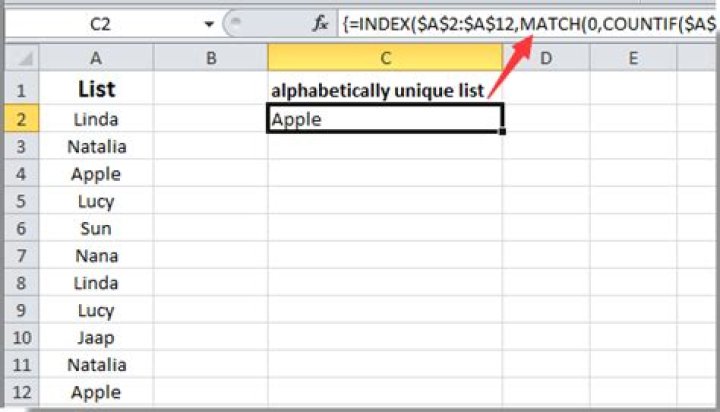Select the cell containing Nana
Viewport: 720px width, 412px height.
(x=96, y=256)
